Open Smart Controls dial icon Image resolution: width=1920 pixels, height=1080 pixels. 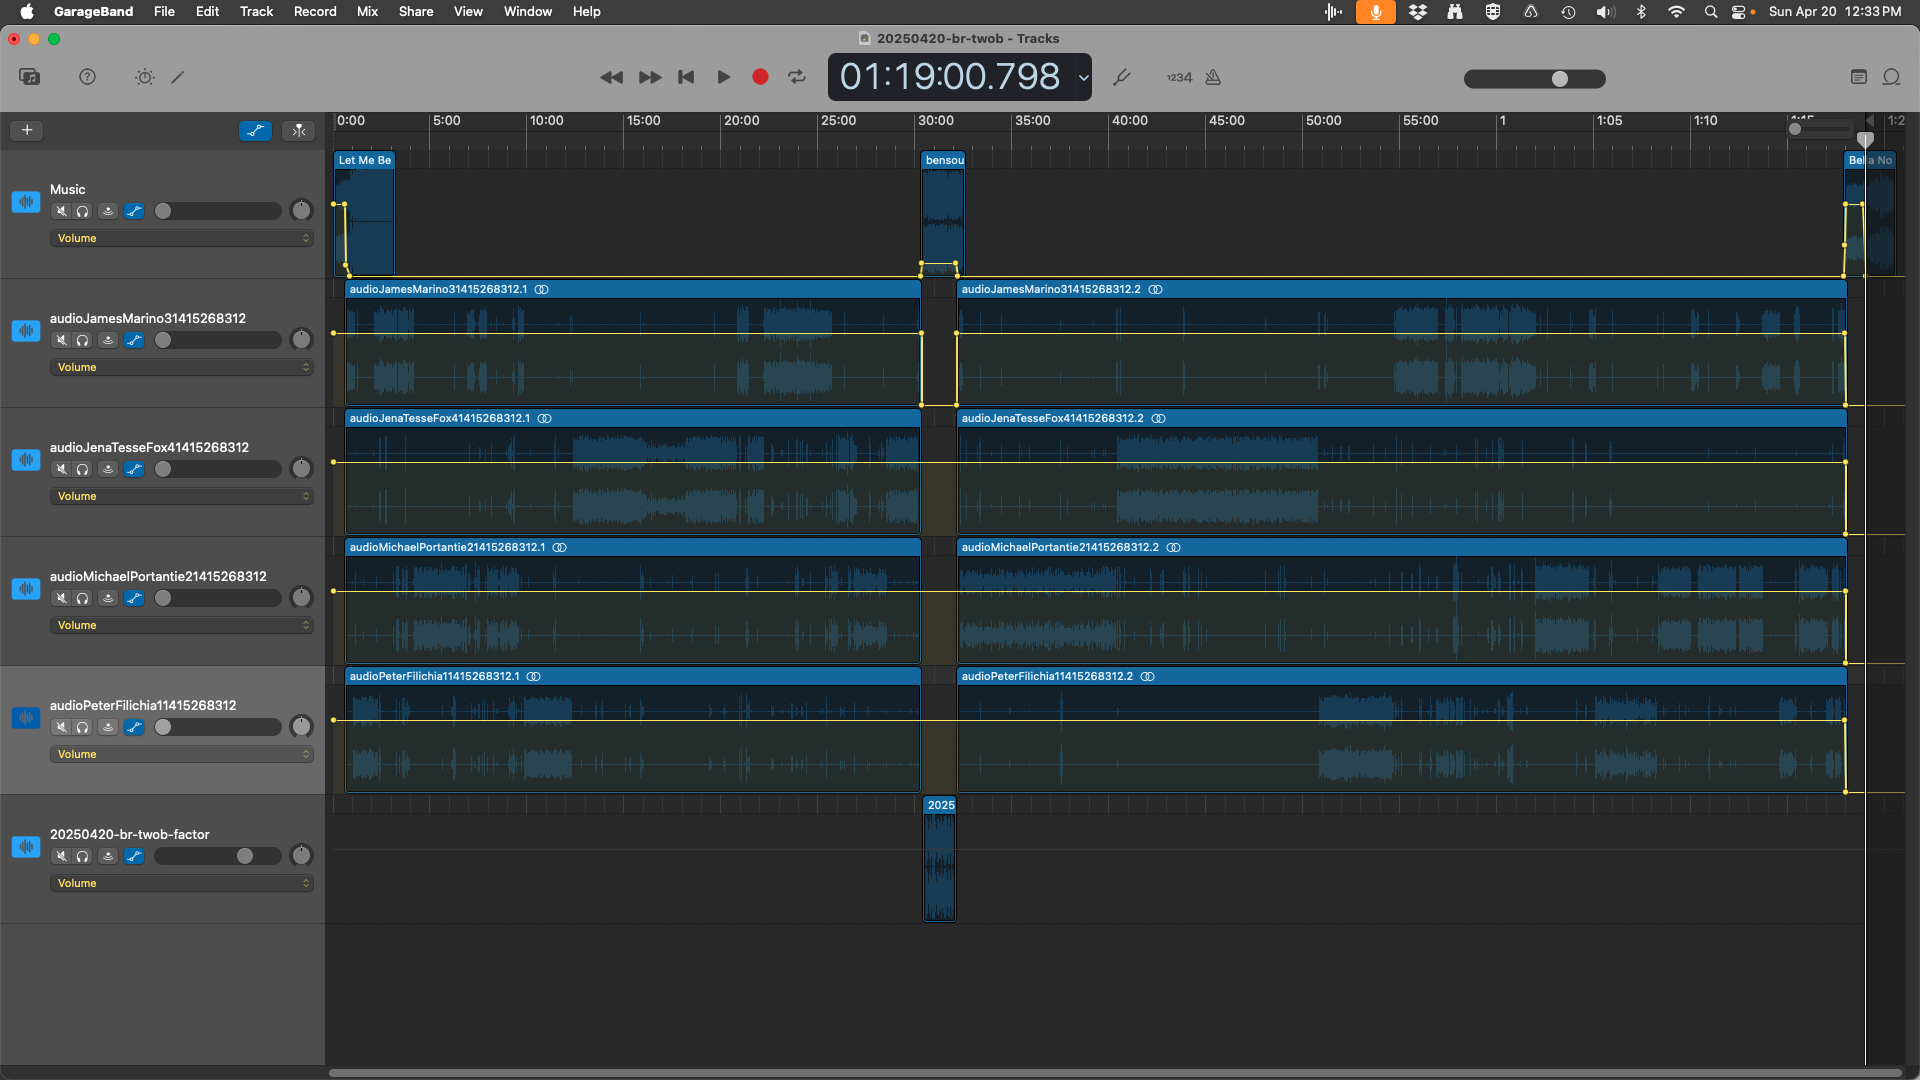coord(145,77)
